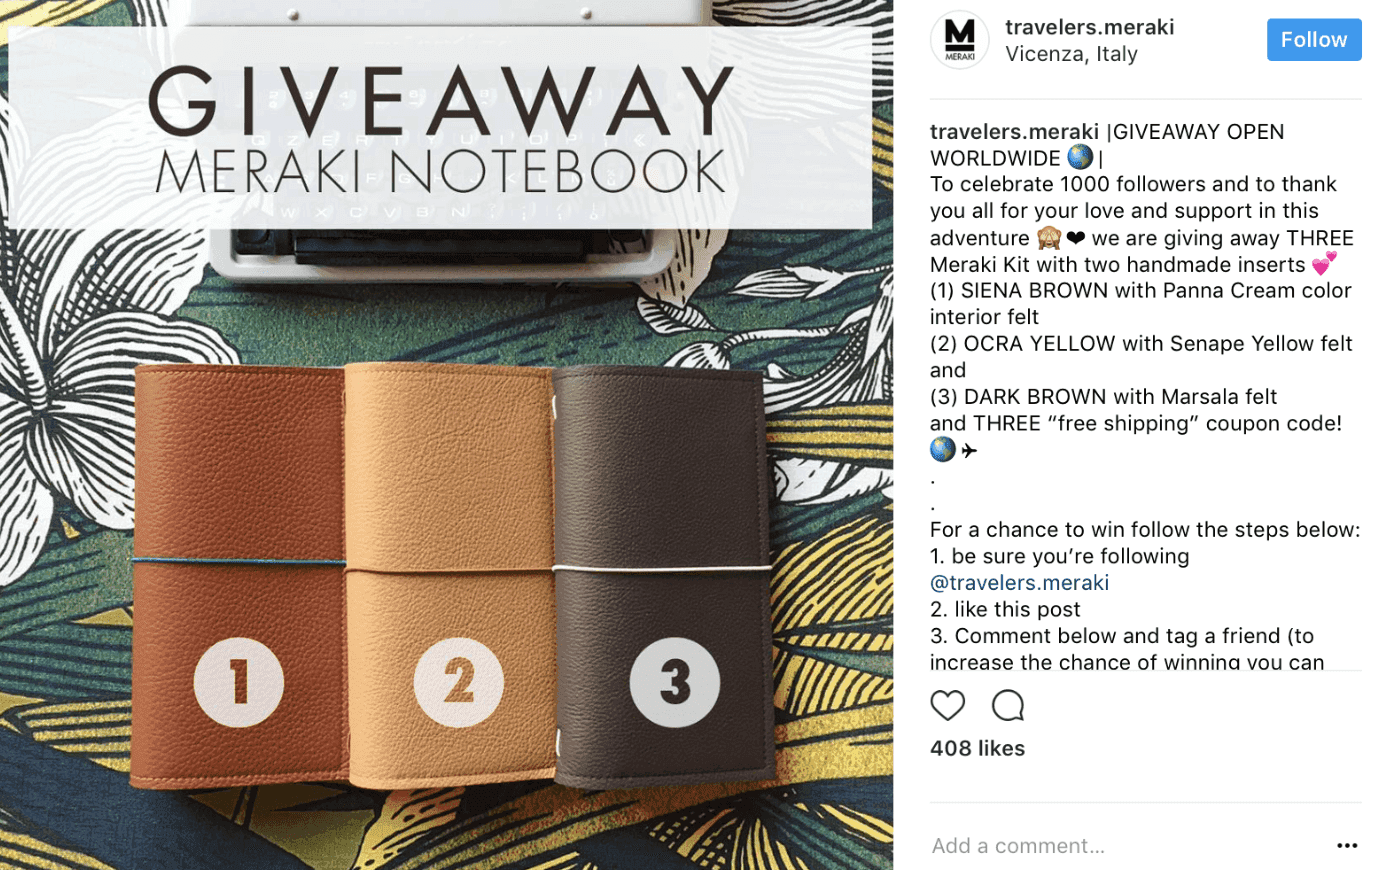The width and height of the screenshot is (1374, 870).
Task: Click the Siena brown notebook
Action: pyautogui.click(x=239, y=577)
